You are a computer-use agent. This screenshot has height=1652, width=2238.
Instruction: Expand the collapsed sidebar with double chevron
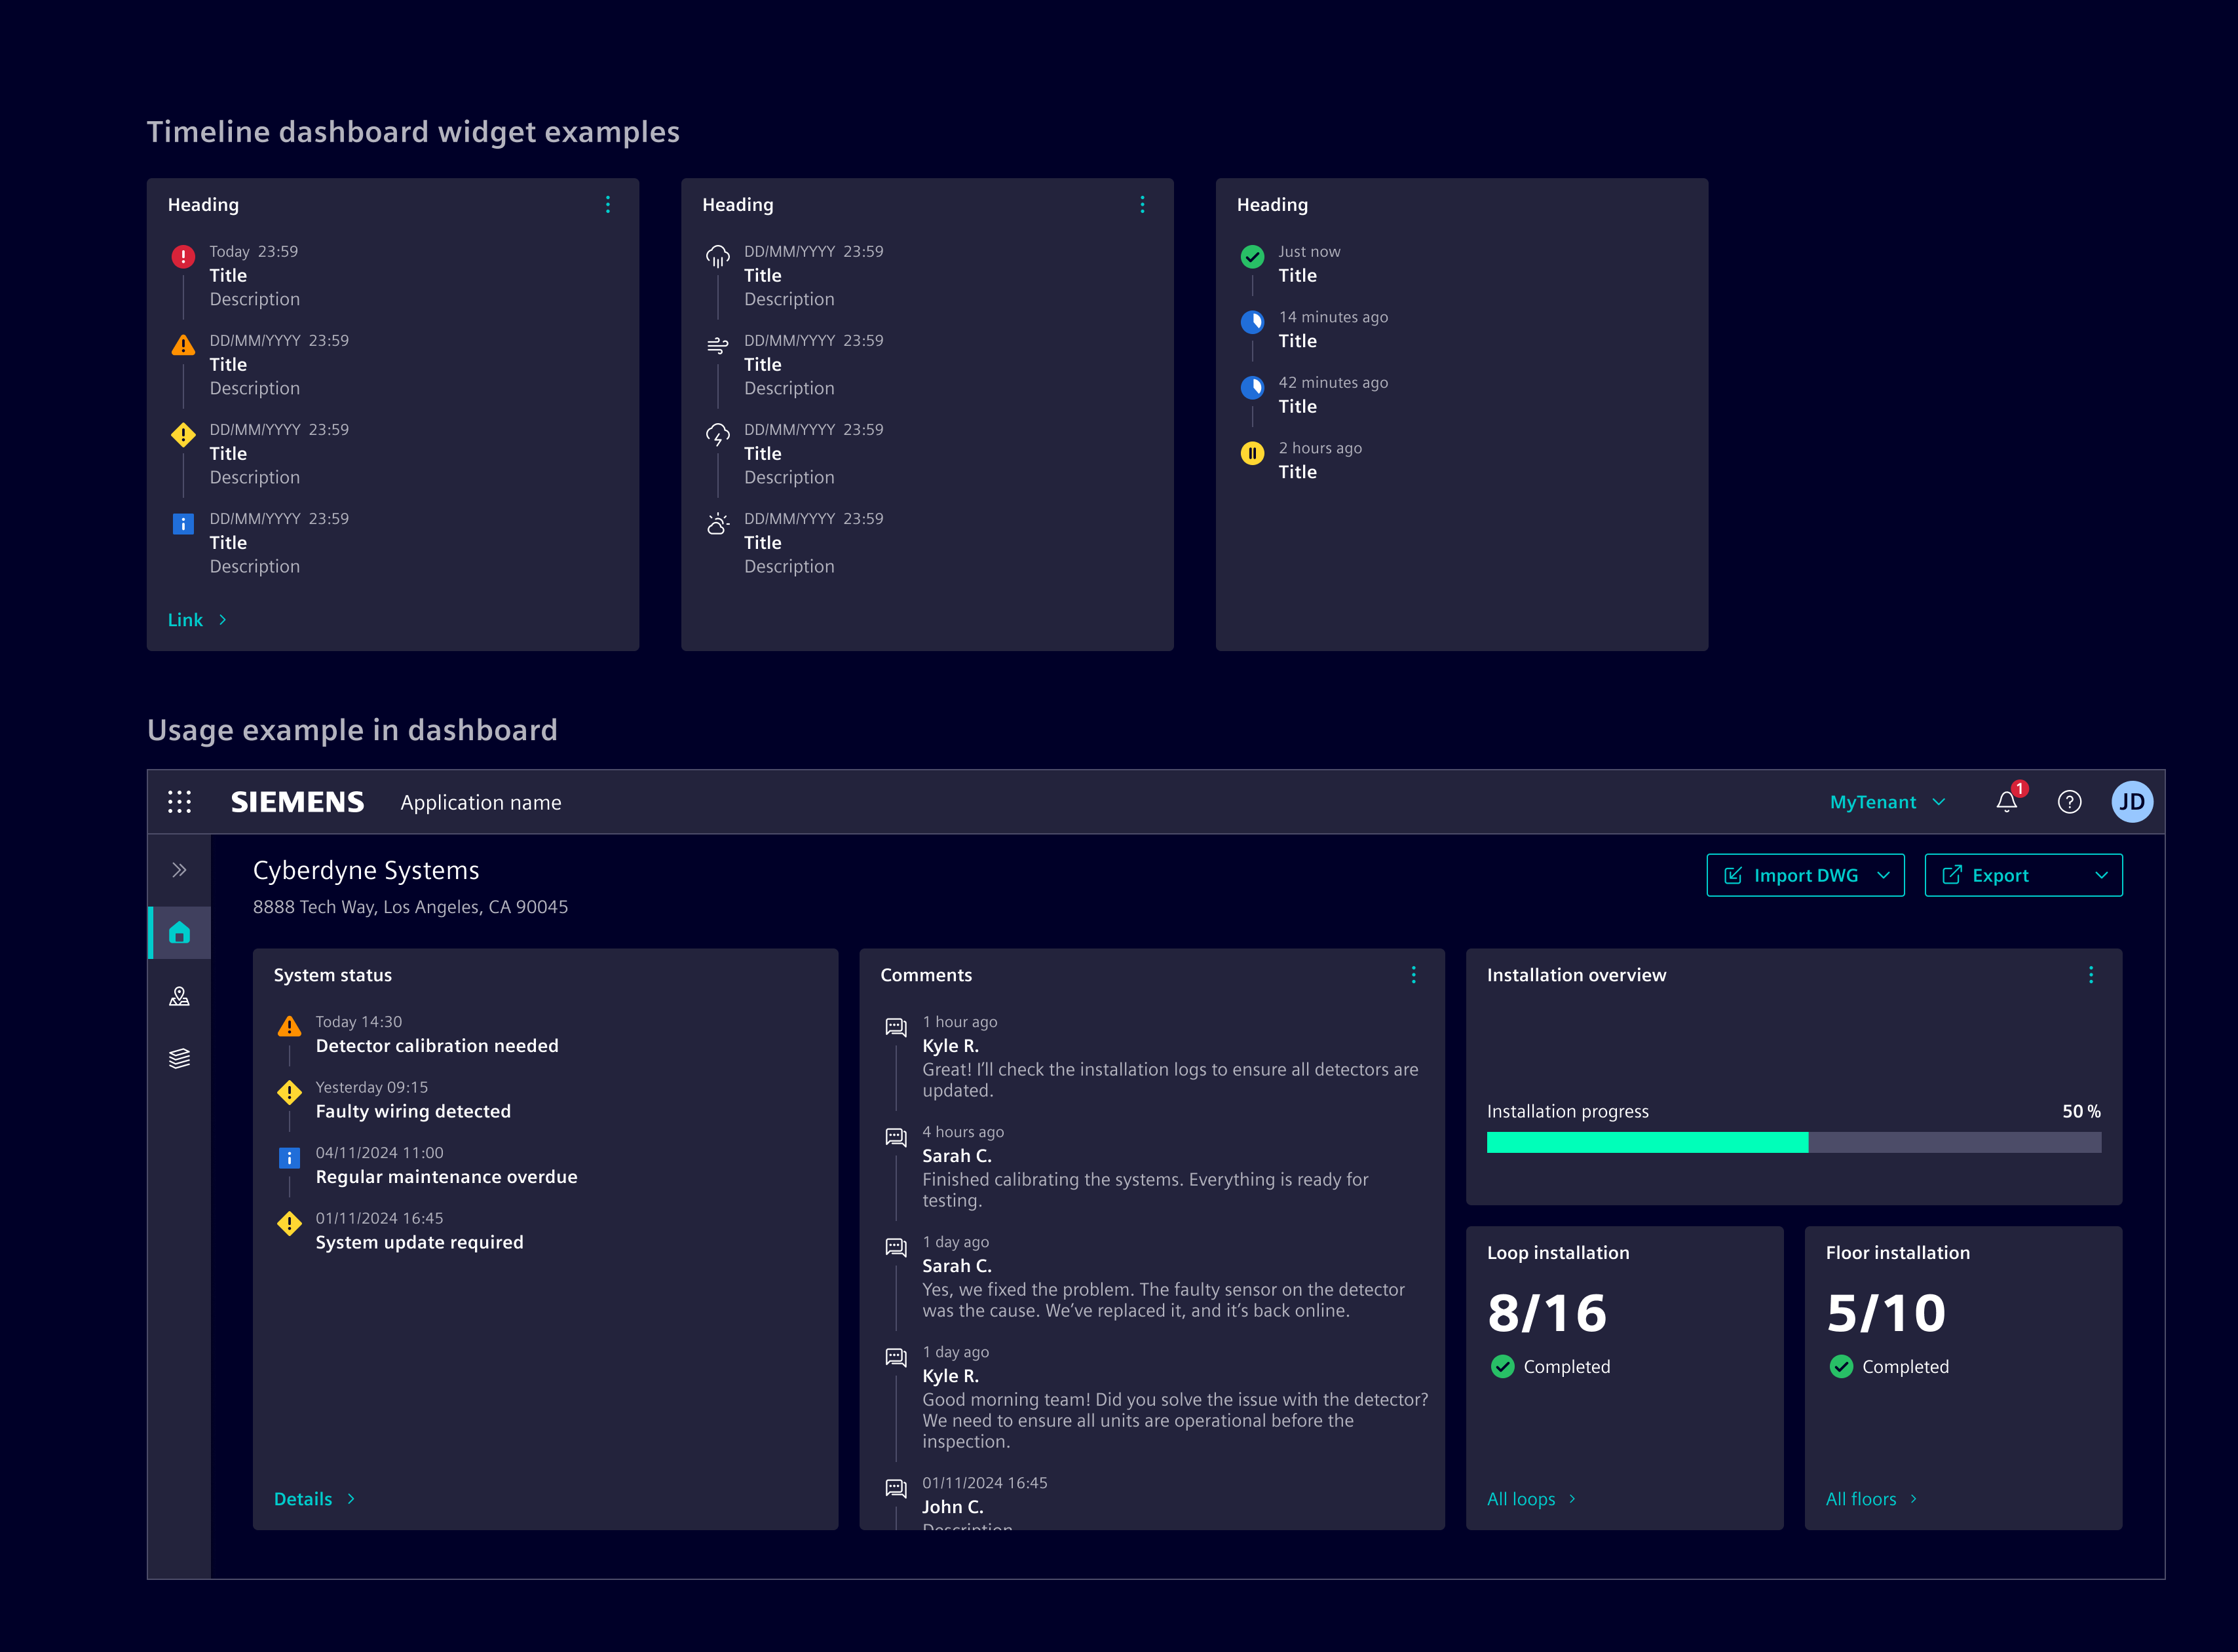pyautogui.click(x=179, y=869)
